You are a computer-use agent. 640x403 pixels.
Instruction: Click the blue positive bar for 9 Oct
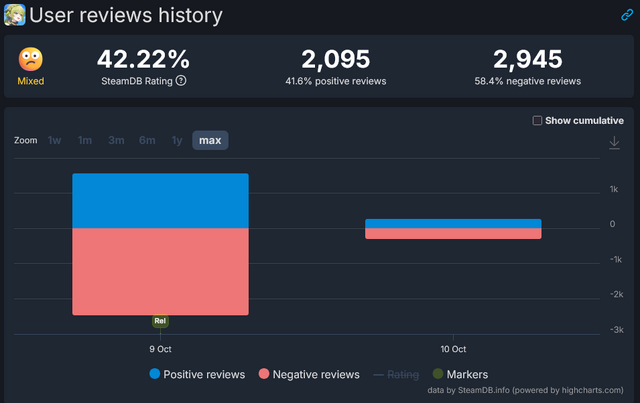coord(160,200)
